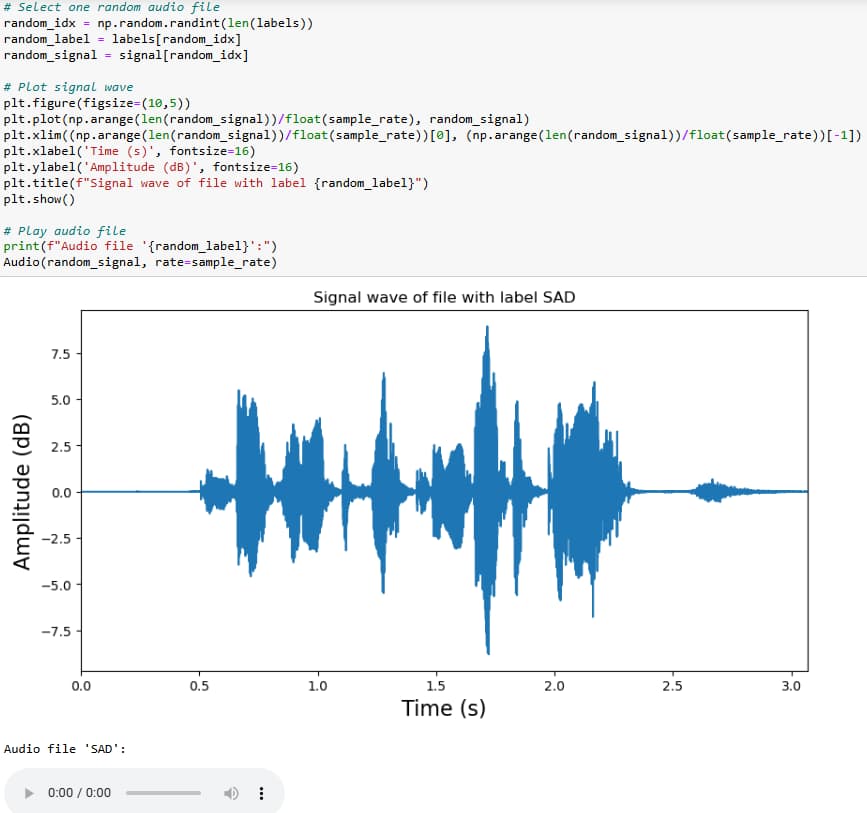Click the 'Time (s)' axis label
The height and width of the screenshot is (813, 867).
point(442,708)
